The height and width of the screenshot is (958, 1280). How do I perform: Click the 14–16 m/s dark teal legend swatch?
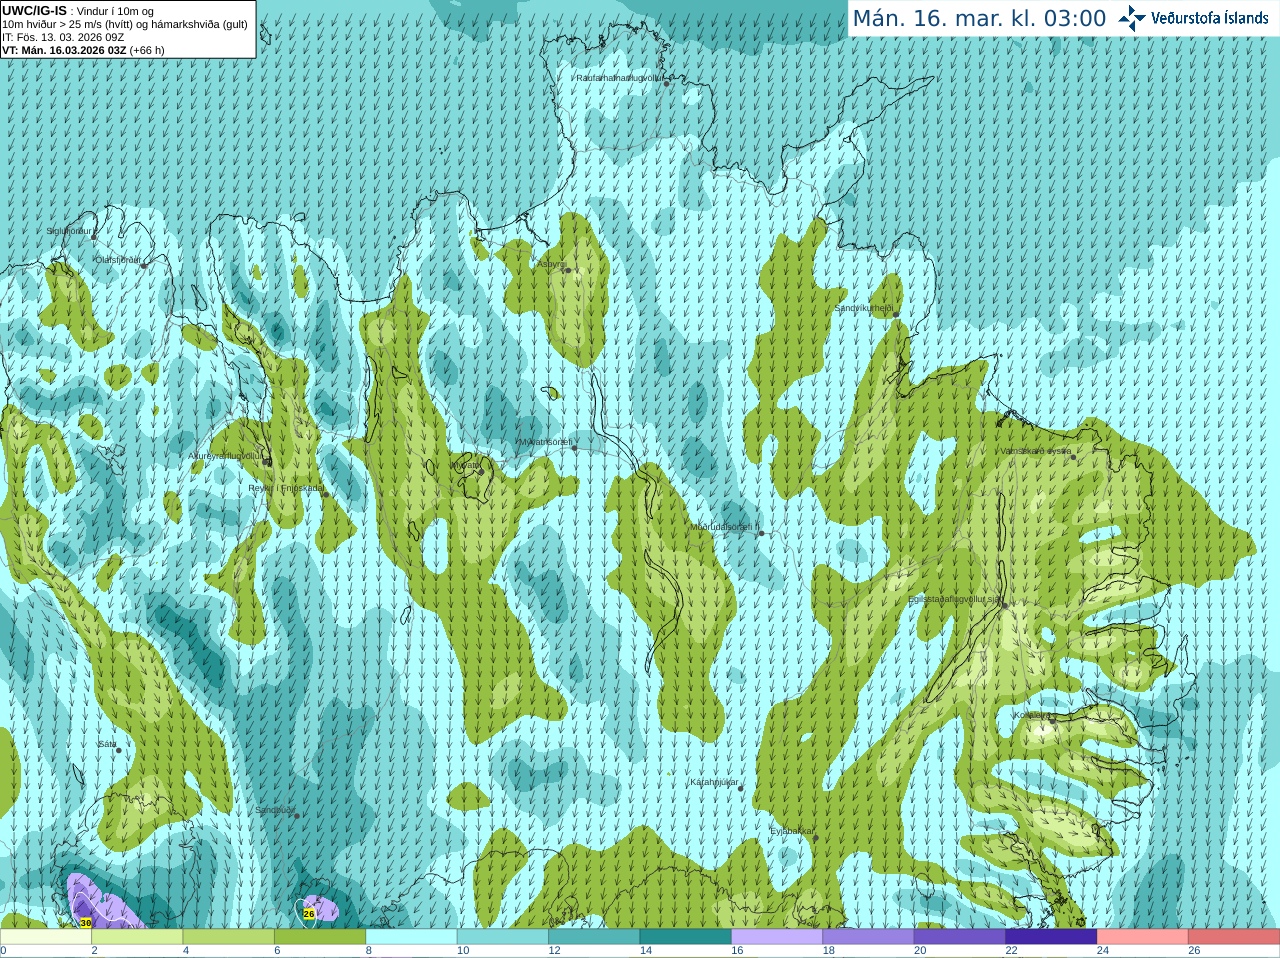[x=686, y=937]
